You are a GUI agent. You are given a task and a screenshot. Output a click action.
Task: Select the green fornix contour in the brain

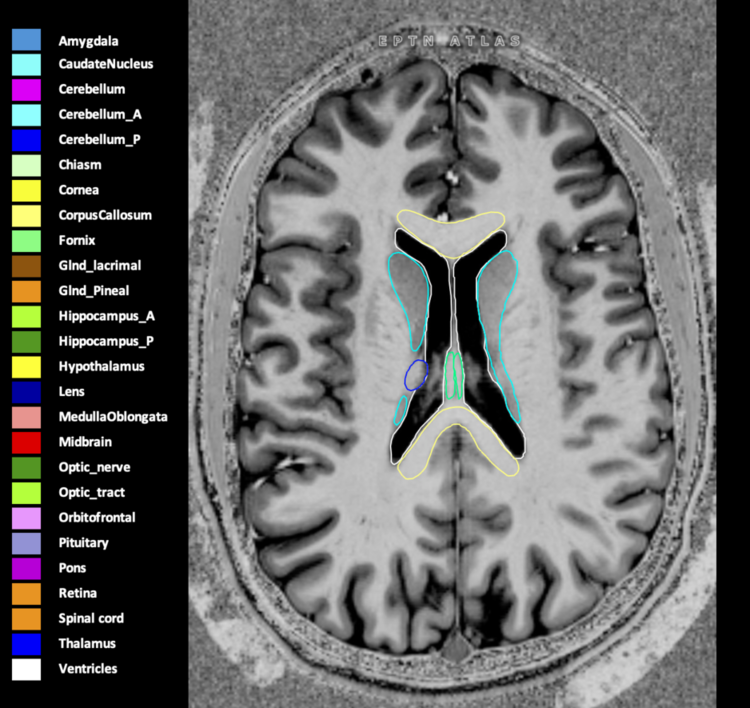pyautogui.click(x=454, y=374)
